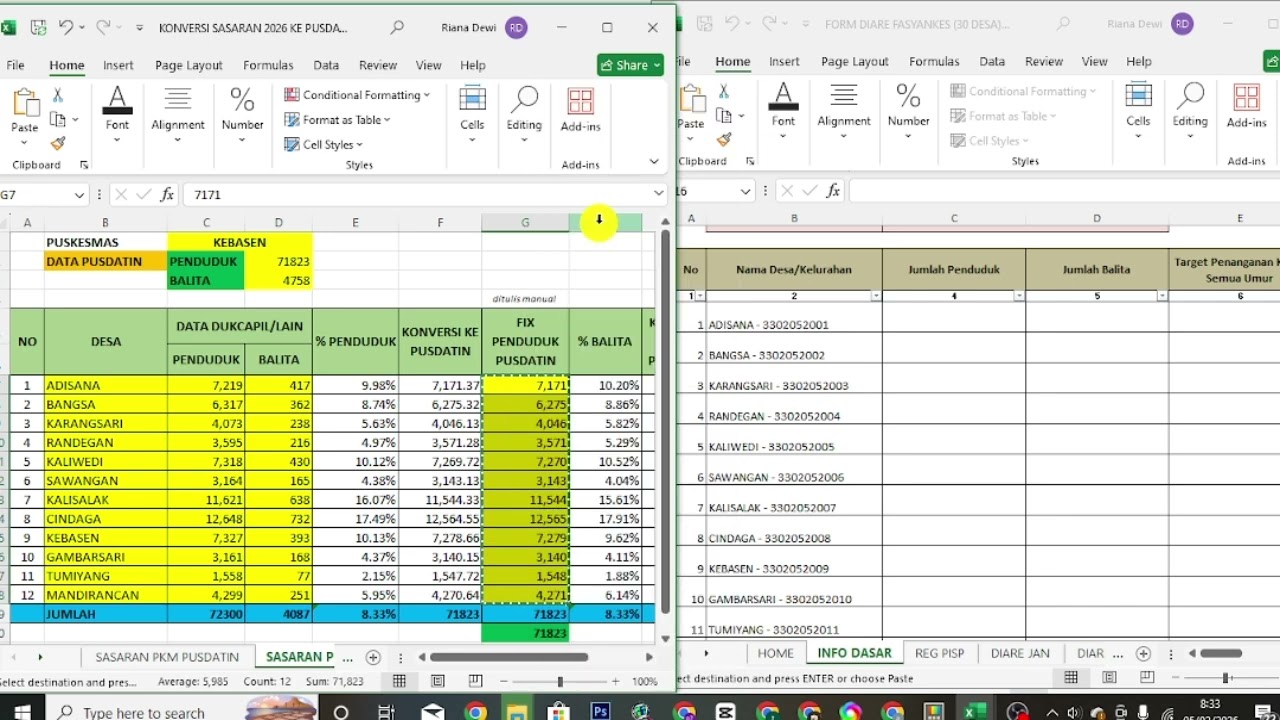Click Insert Function fx in right window
The height and width of the screenshot is (720, 1280).
(x=833, y=190)
